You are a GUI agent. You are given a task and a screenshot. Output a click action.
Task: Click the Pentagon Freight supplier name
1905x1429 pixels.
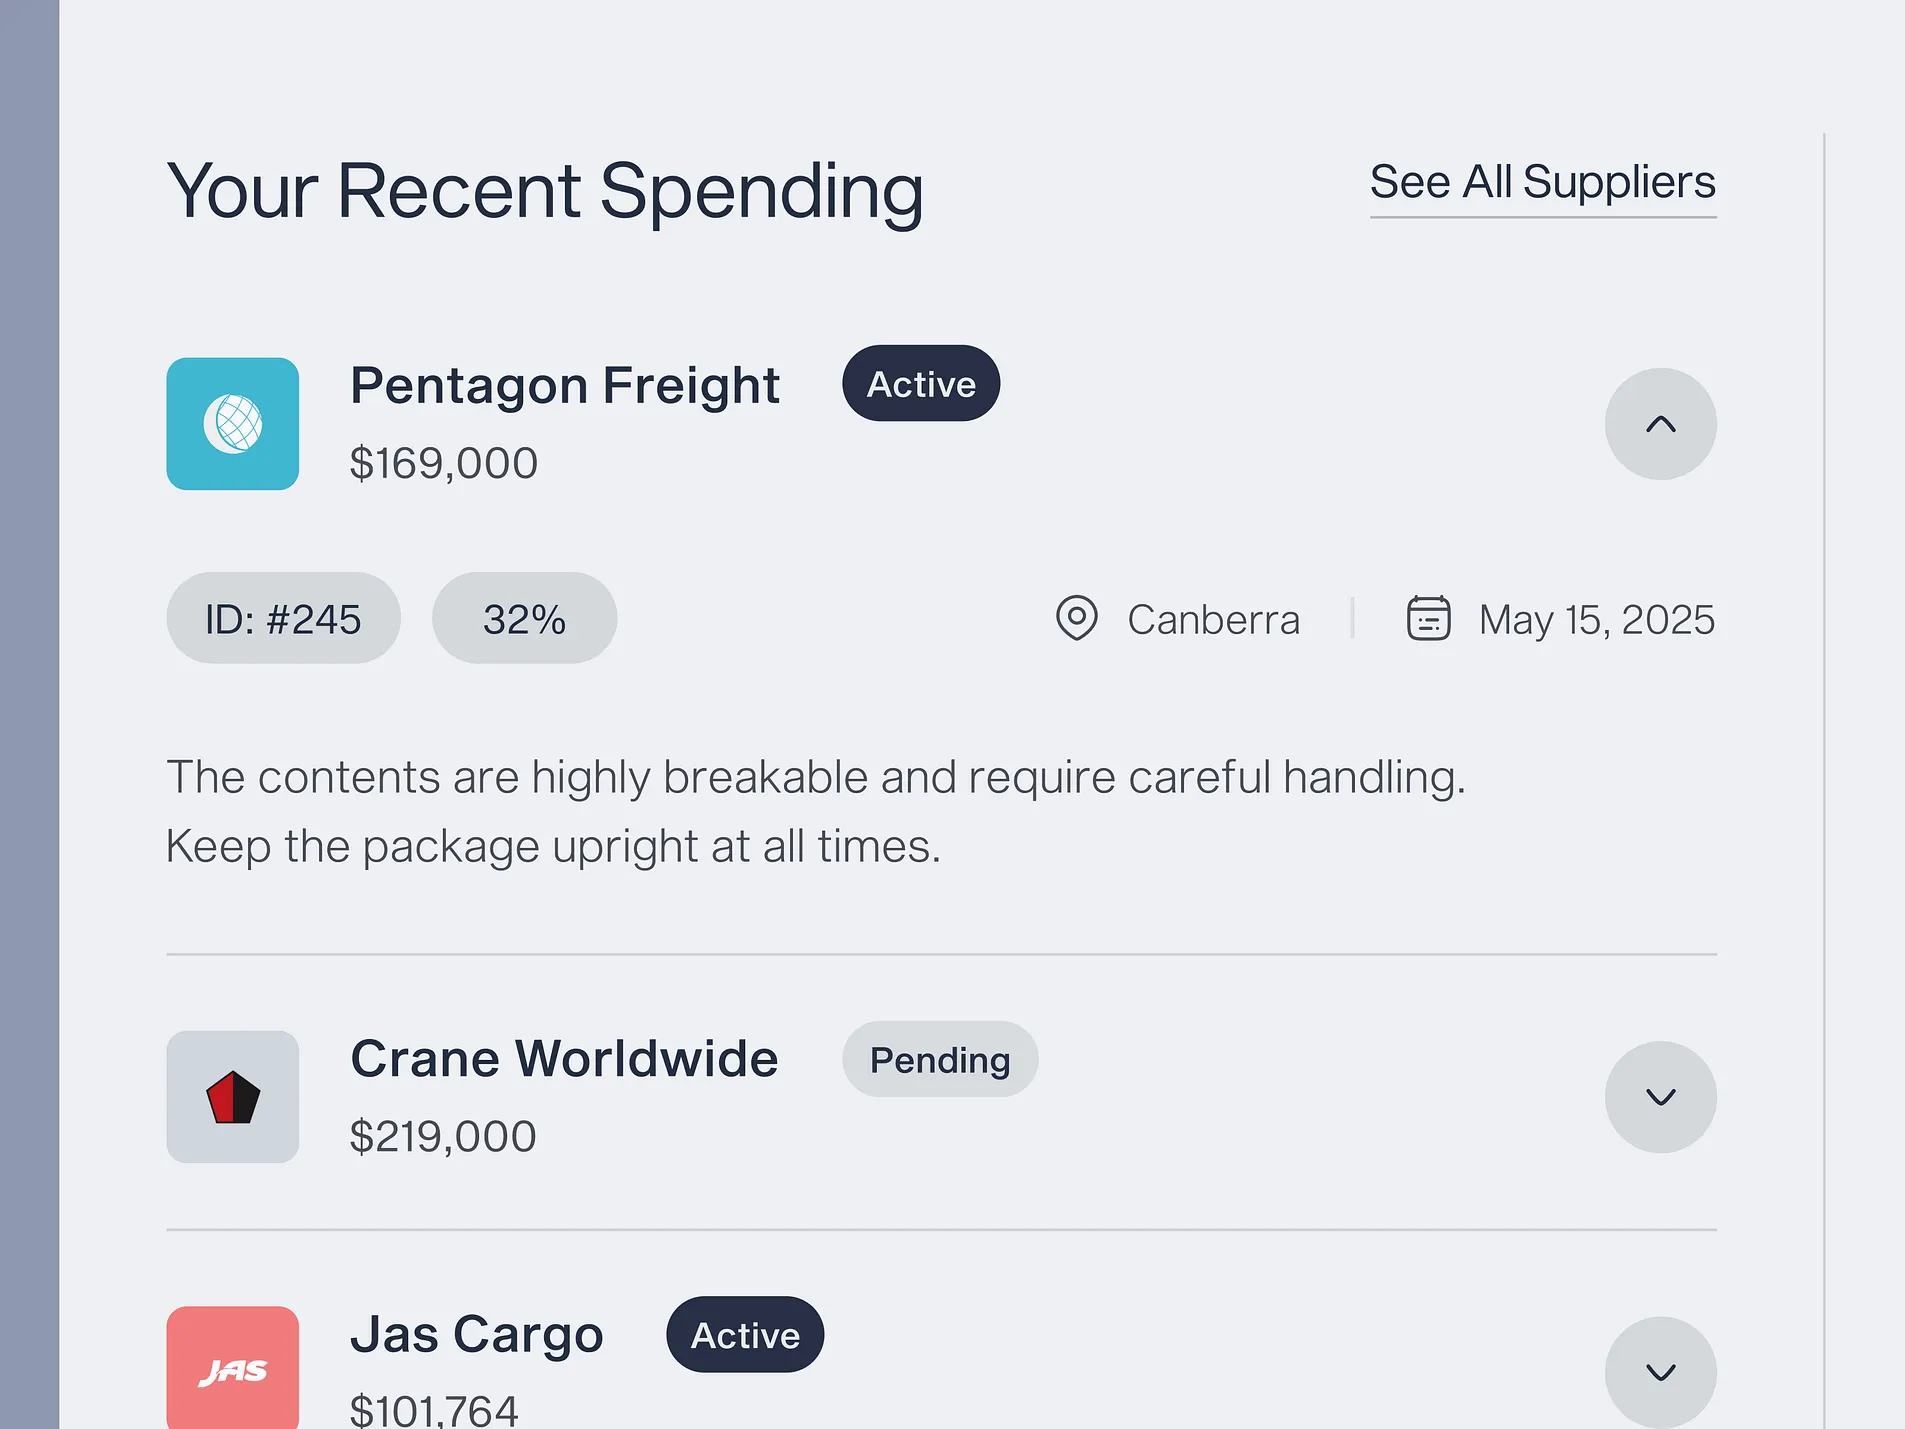pos(565,386)
